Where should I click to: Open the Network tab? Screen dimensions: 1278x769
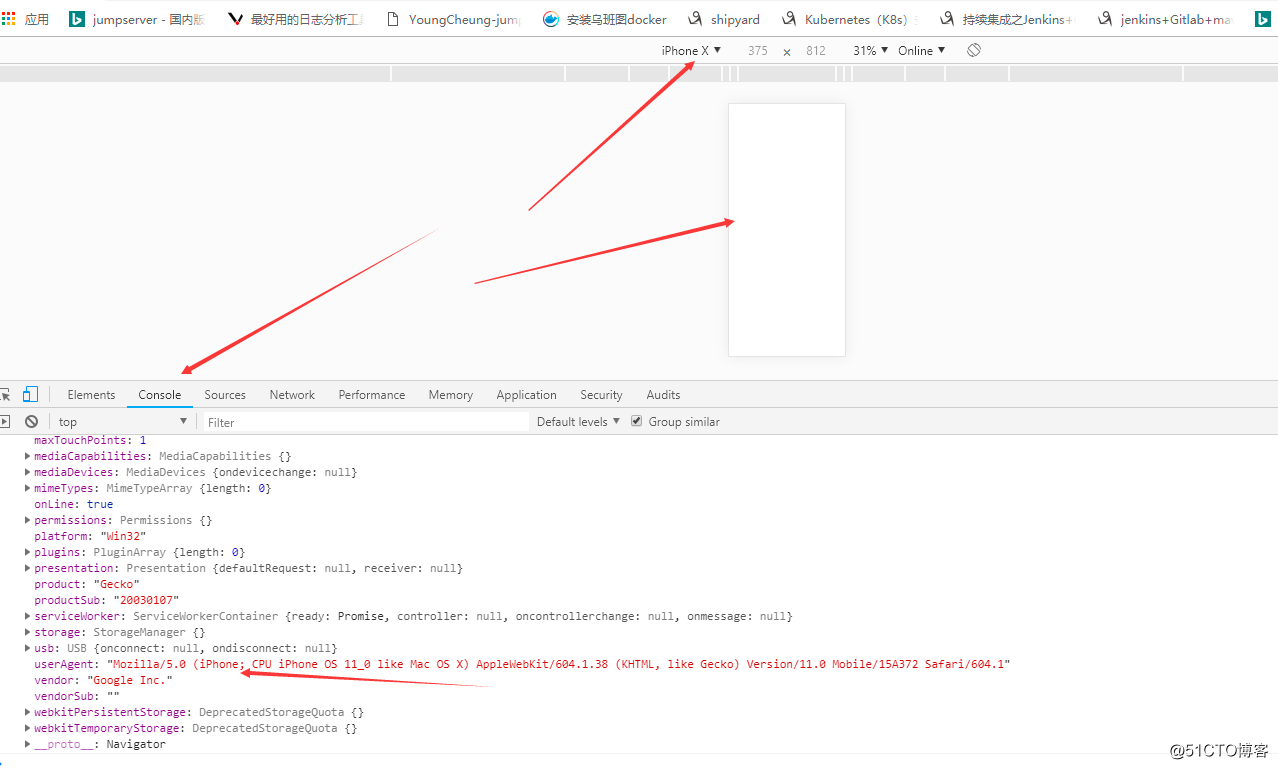(292, 395)
